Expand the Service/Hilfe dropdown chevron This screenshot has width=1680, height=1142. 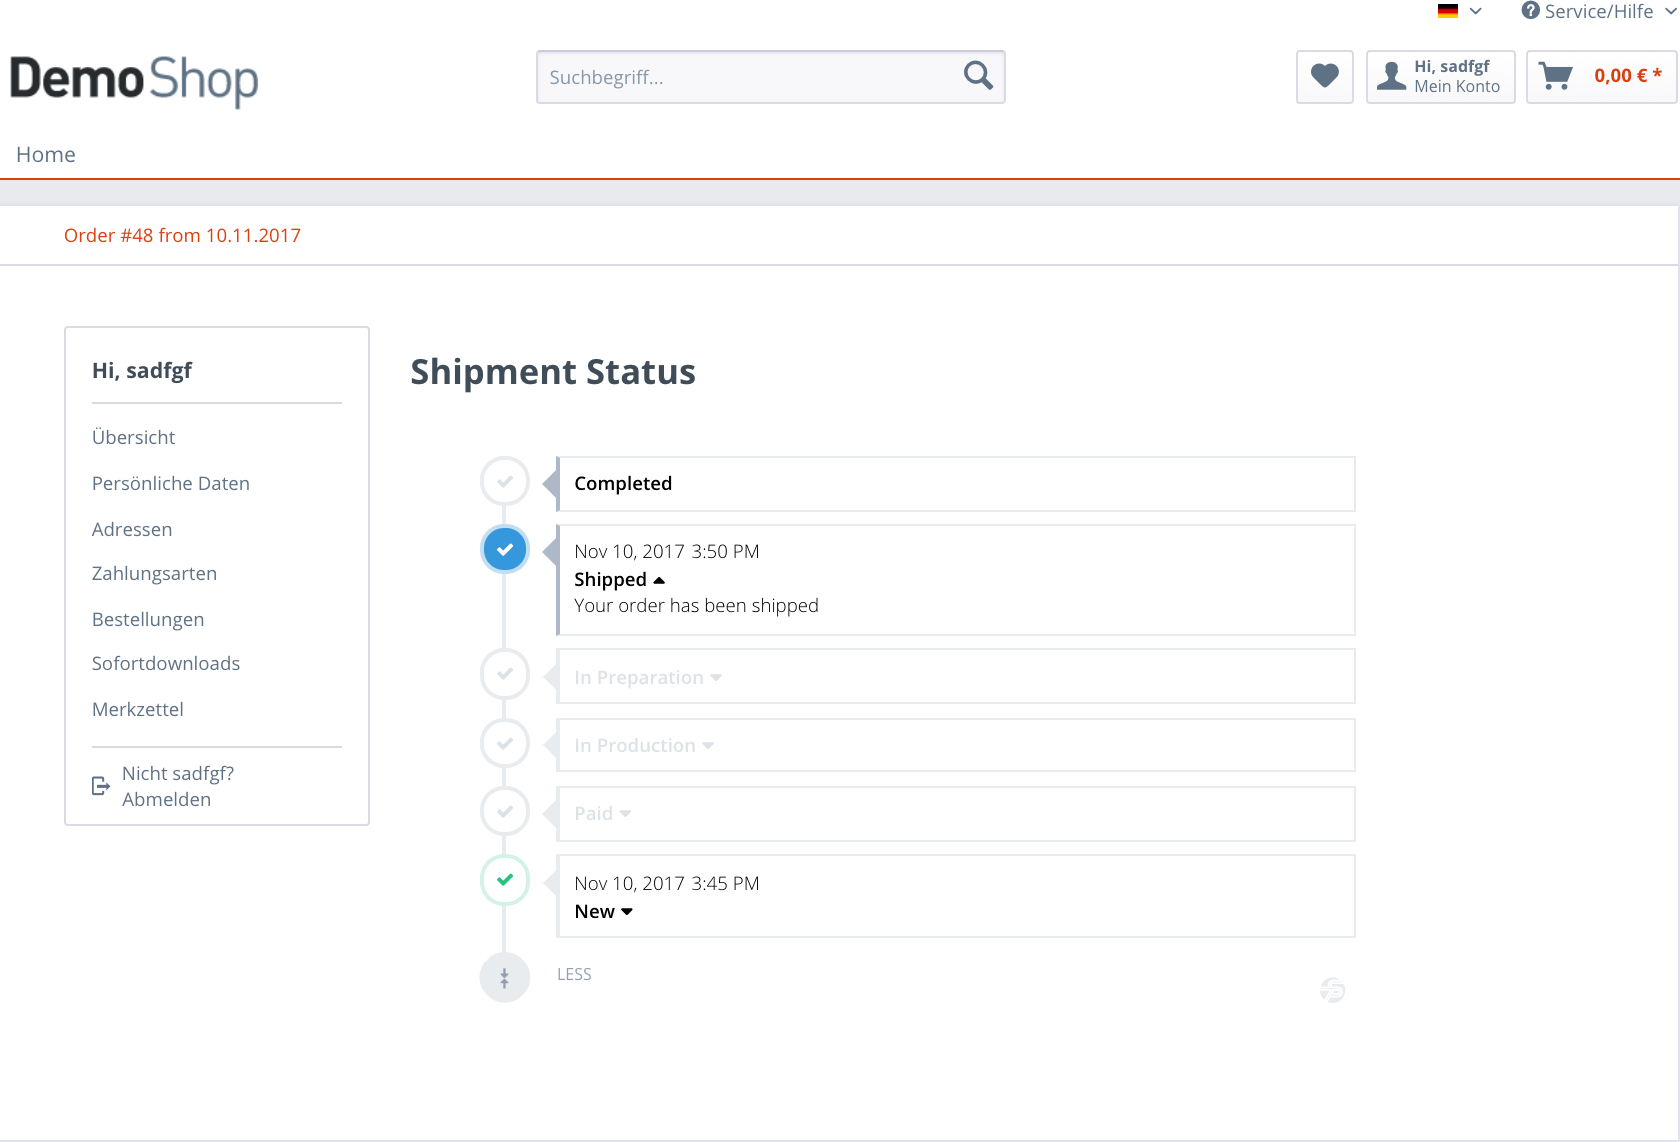pyautogui.click(x=1670, y=11)
